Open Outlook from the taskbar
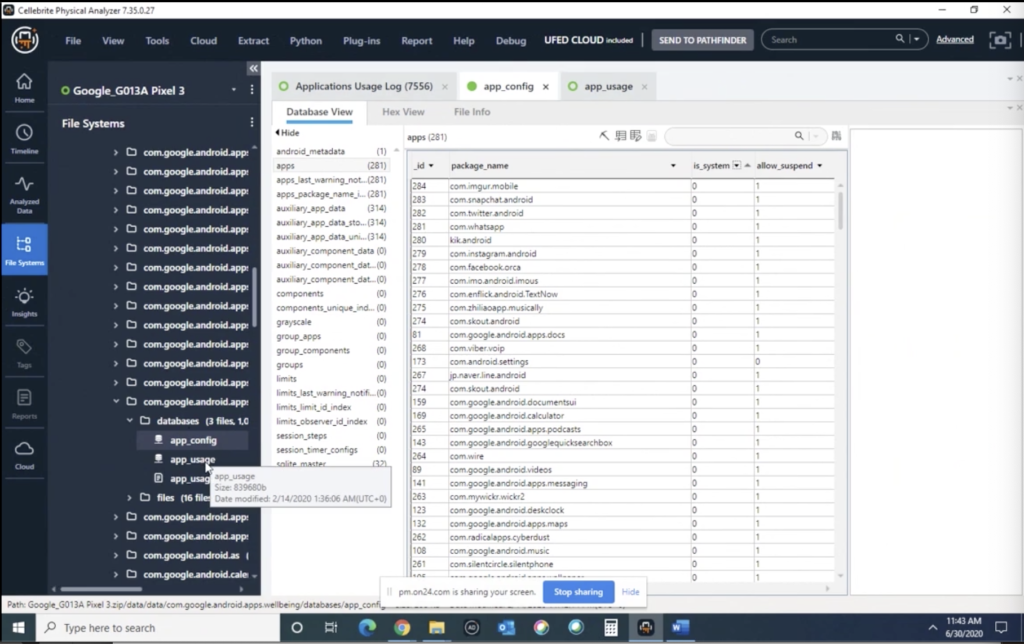Screen dimensions: 1024x644 [x=506, y=628]
